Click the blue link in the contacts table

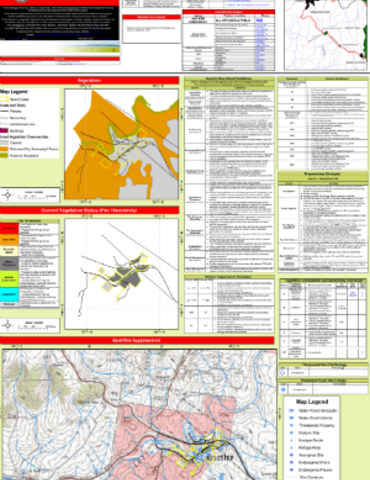pos(259,20)
